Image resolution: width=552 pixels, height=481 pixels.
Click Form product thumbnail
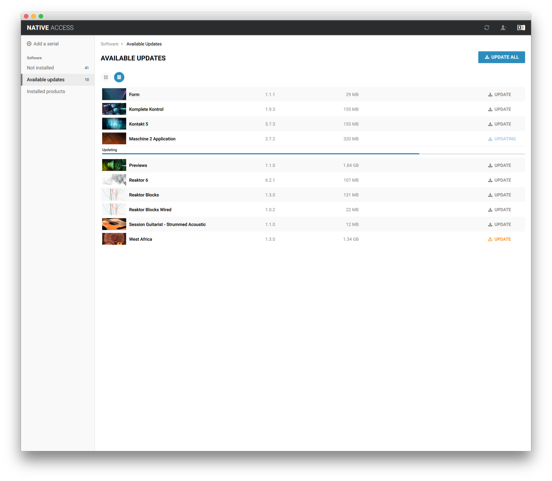pyautogui.click(x=114, y=94)
